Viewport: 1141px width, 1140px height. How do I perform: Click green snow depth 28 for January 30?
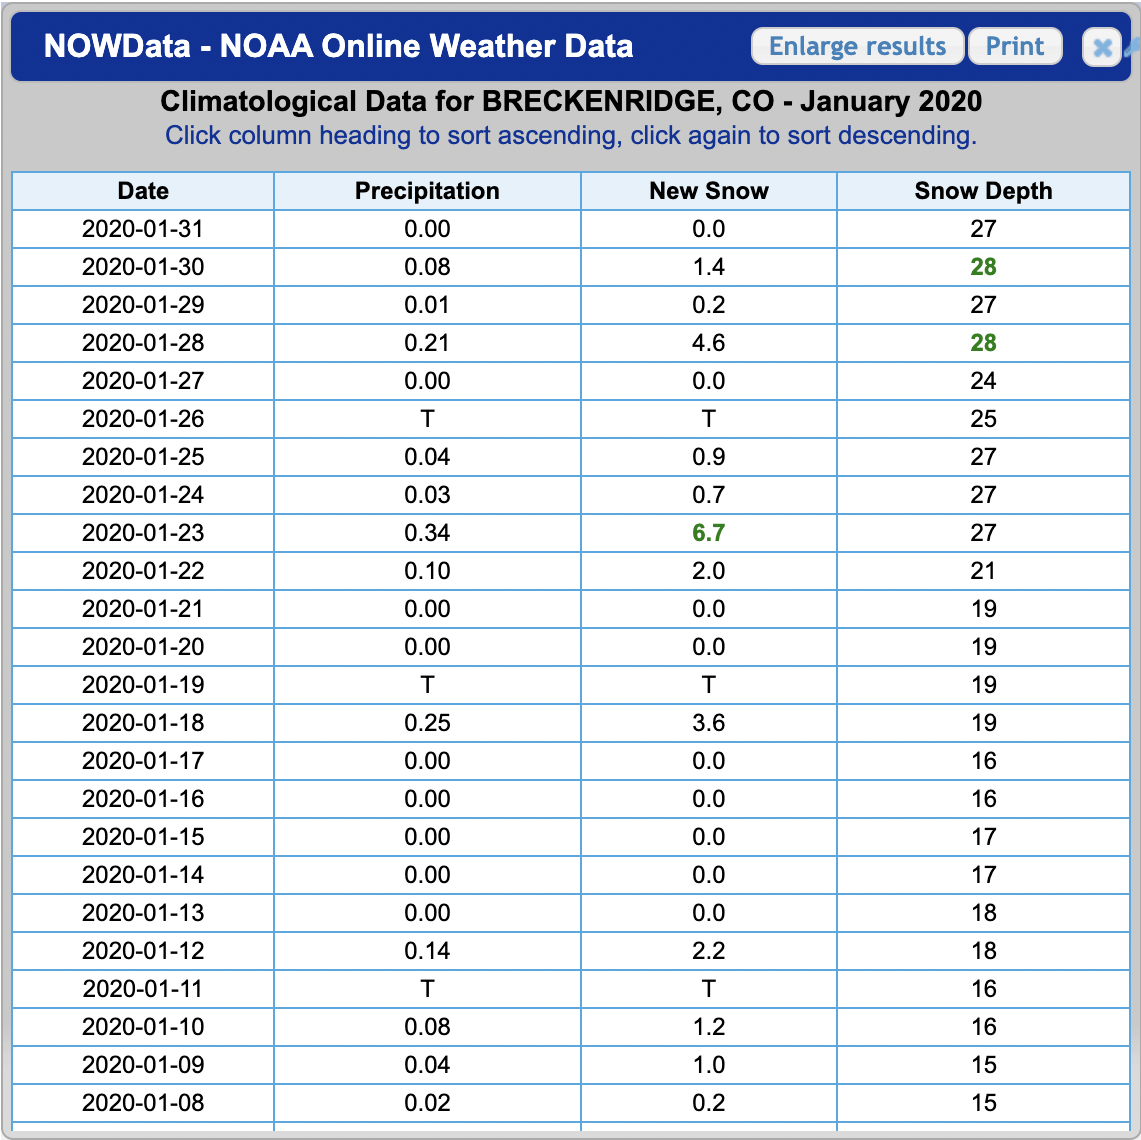[x=983, y=267]
